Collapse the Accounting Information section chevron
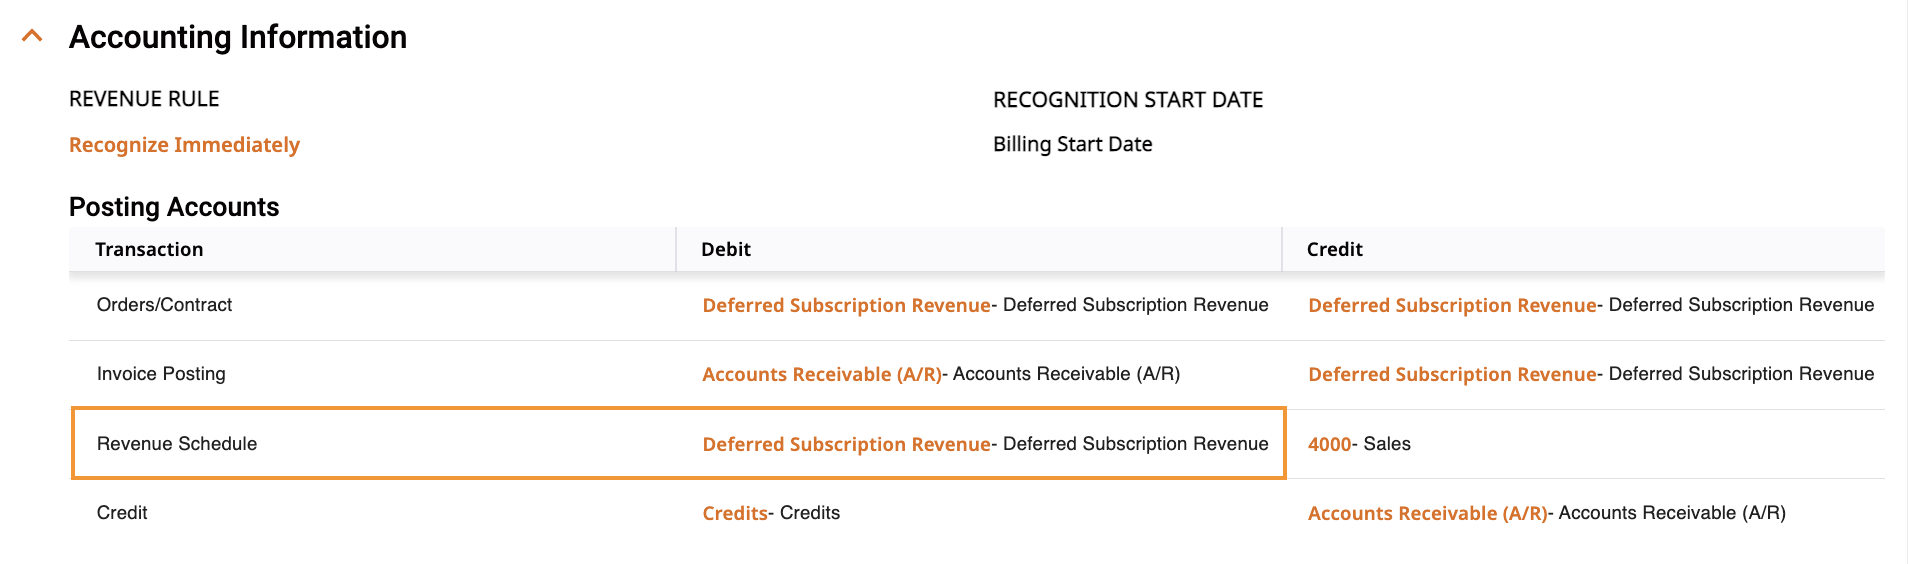This screenshot has height=564, width=1908. pos(32,36)
